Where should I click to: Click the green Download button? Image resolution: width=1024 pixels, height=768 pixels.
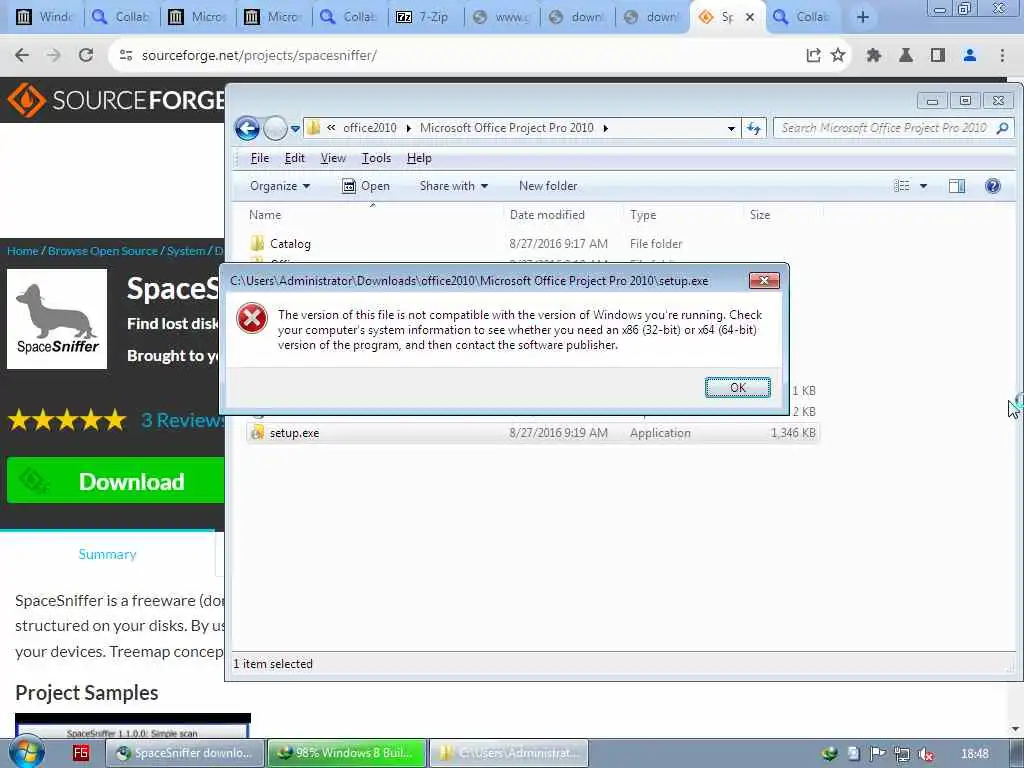point(116,481)
